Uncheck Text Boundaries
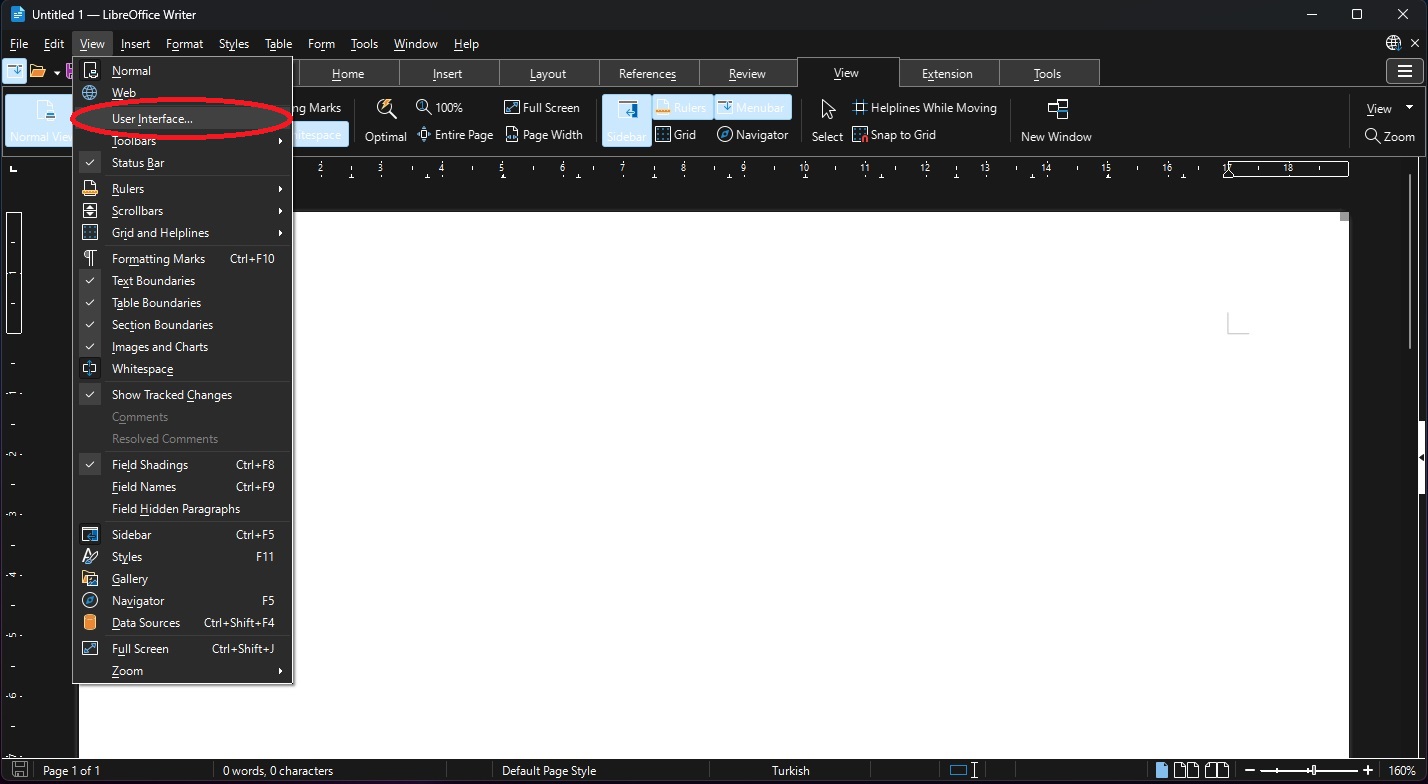This screenshot has height=784, width=1428. click(183, 281)
